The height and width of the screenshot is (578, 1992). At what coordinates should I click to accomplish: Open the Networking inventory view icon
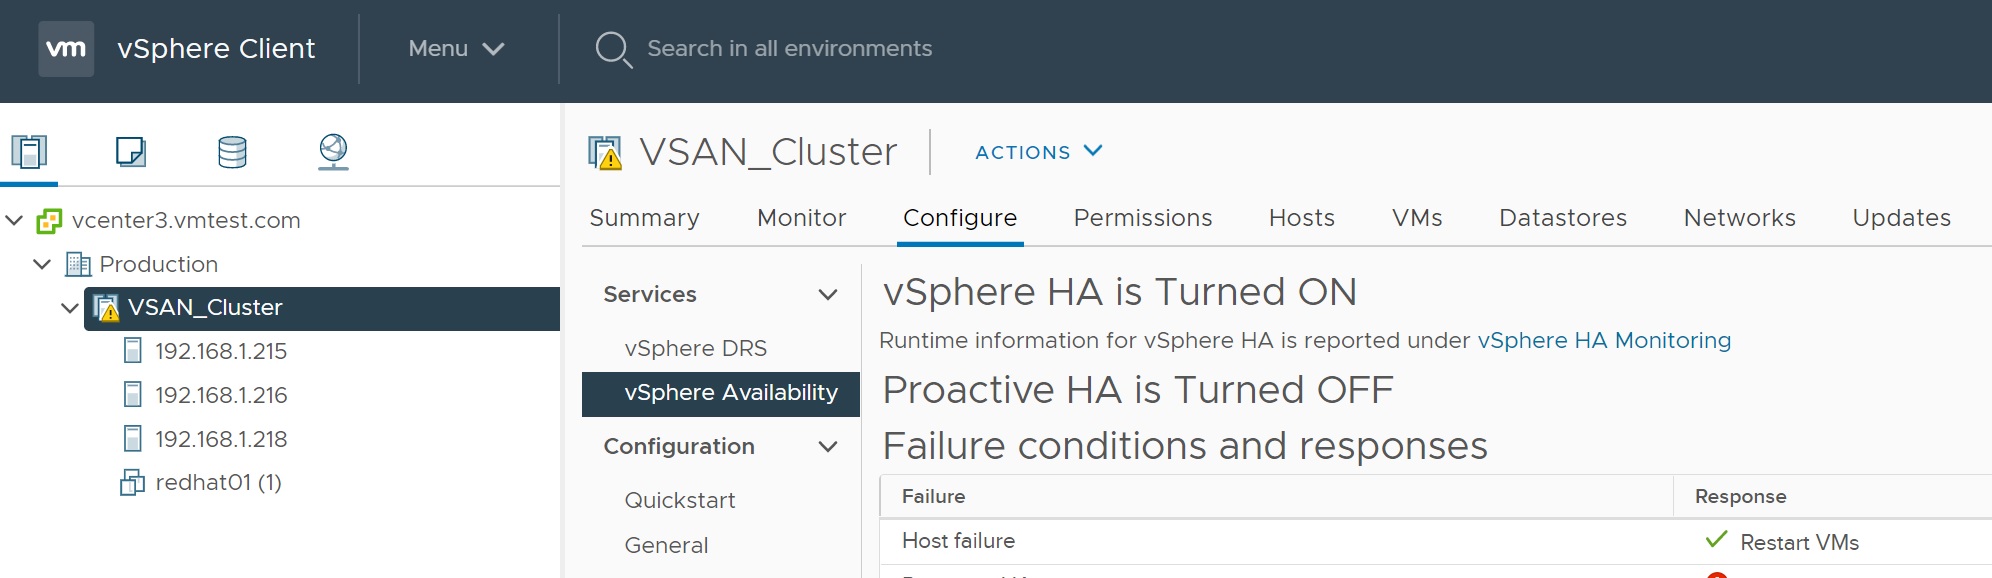pos(333,152)
